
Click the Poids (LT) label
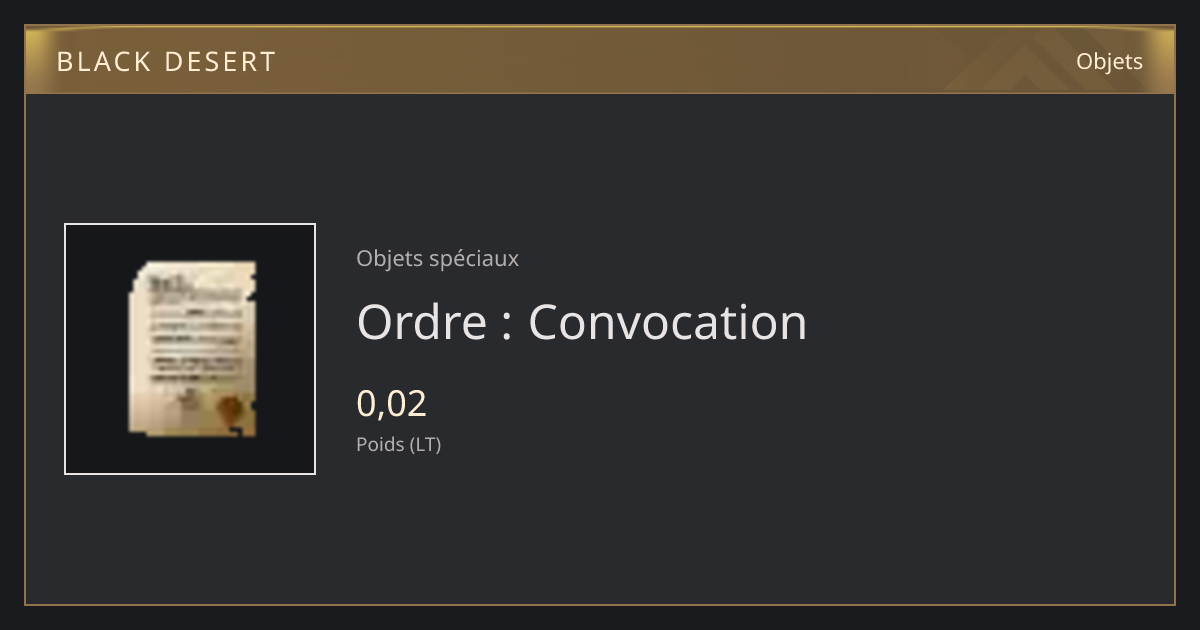tap(398, 445)
